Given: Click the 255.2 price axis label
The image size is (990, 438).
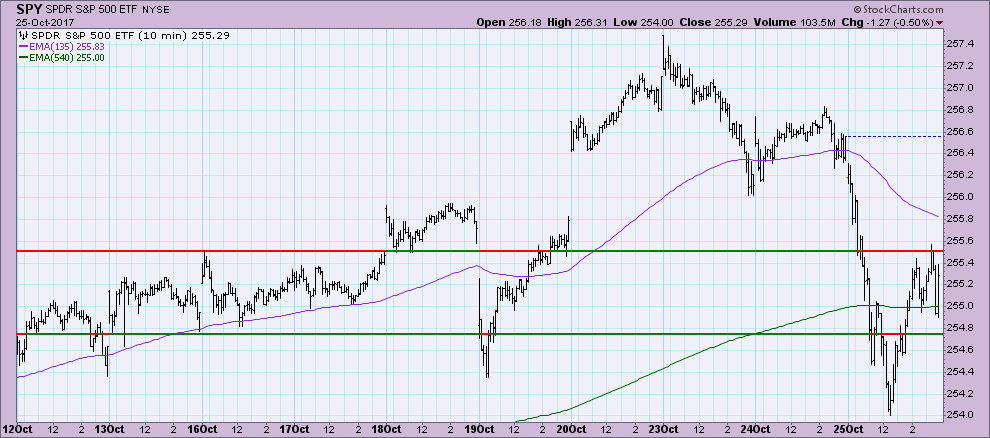Looking at the screenshot, I should (960, 284).
